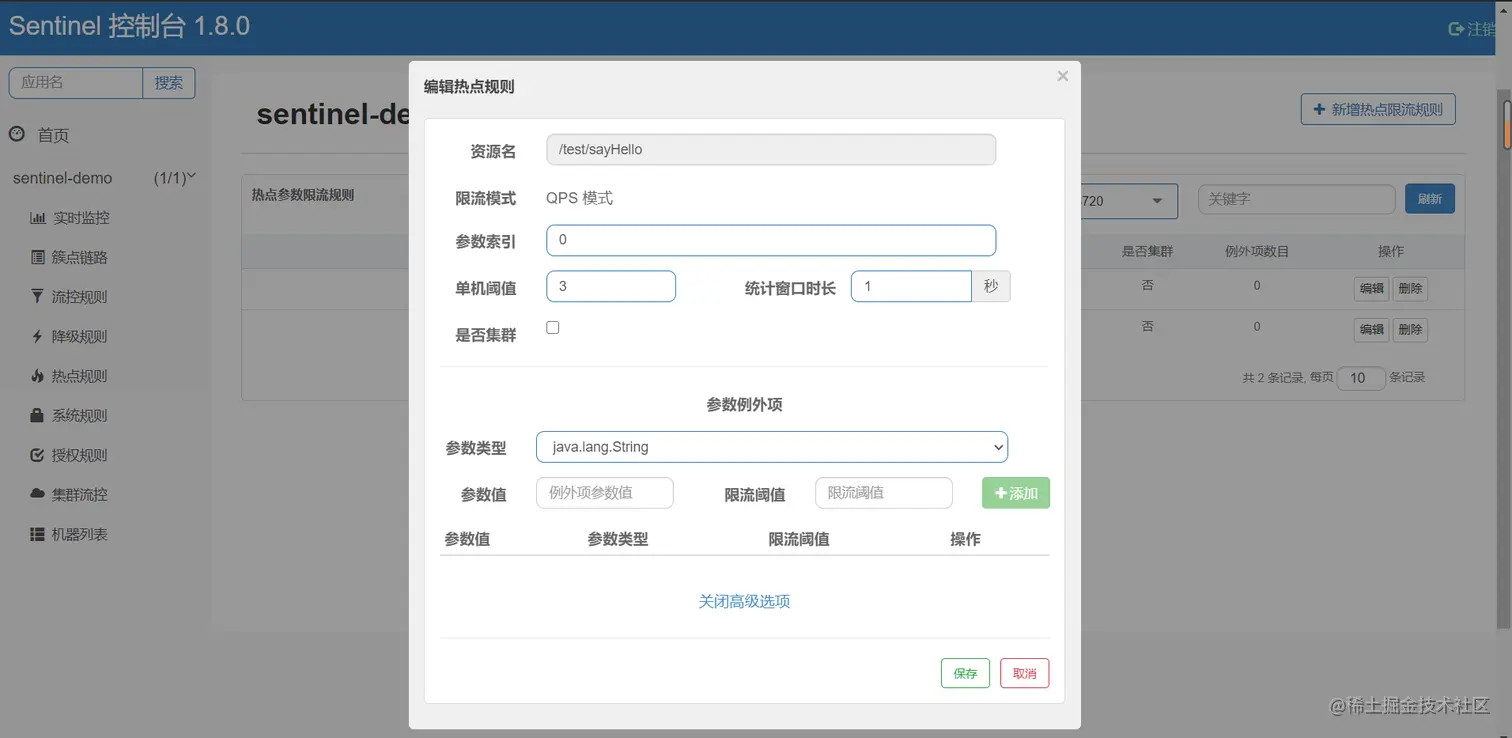The height and width of the screenshot is (738, 1512).
Task: Click the logout icon in the header
Action: point(1456,29)
